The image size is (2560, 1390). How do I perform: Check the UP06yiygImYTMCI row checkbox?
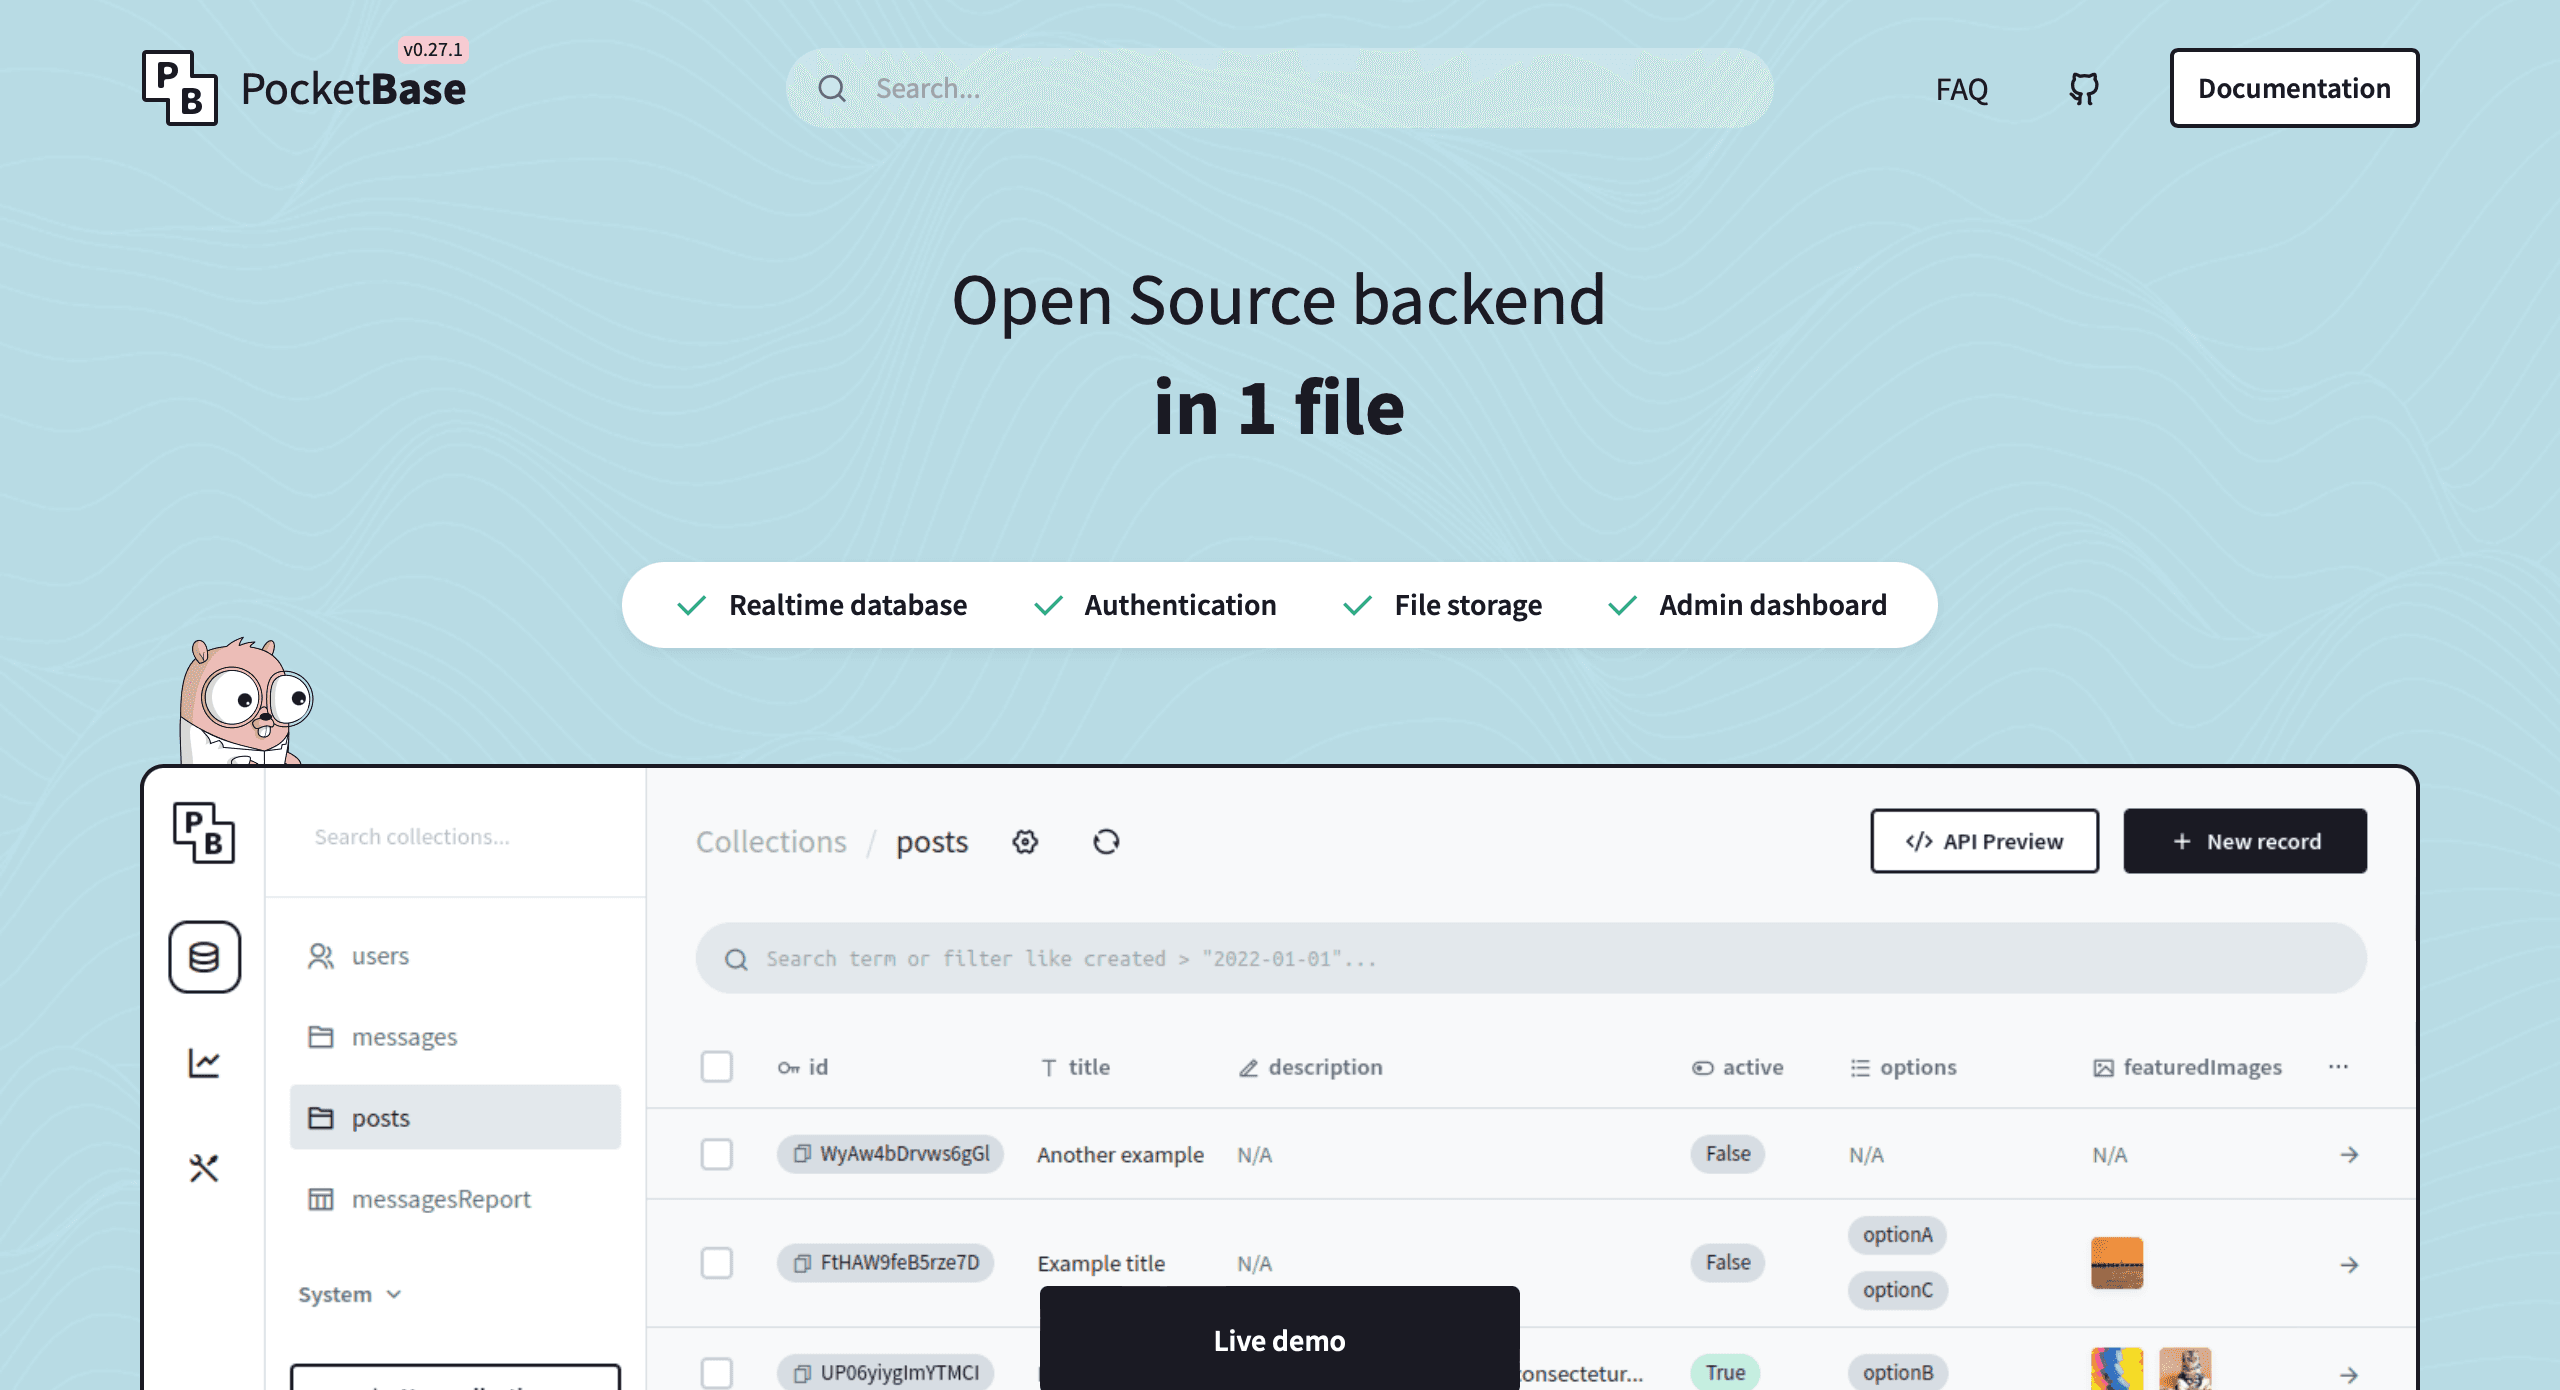click(716, 1373)
